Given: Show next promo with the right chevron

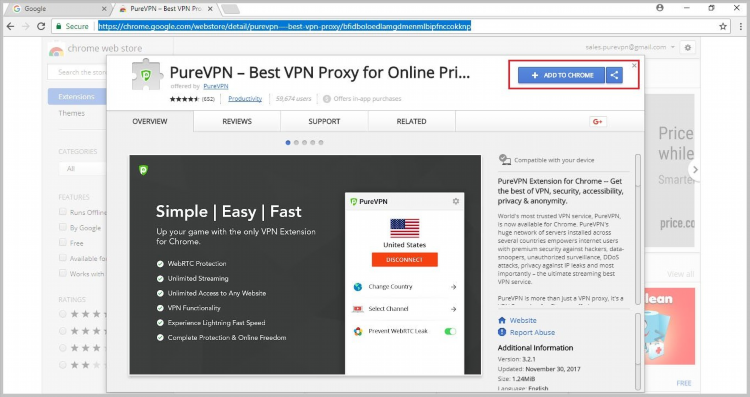Looking at the screenshot, I should 695,169.
